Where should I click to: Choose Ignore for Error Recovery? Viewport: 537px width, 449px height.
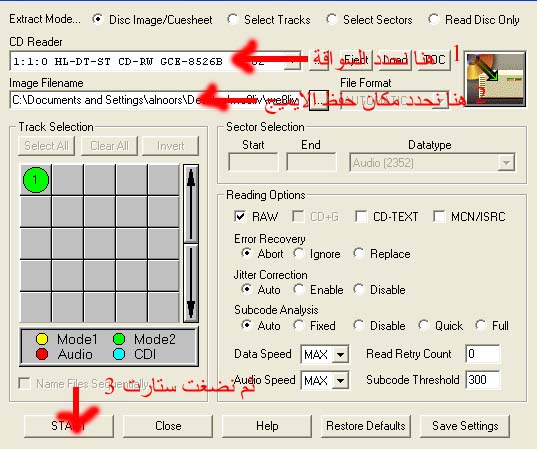coord(299,253)
